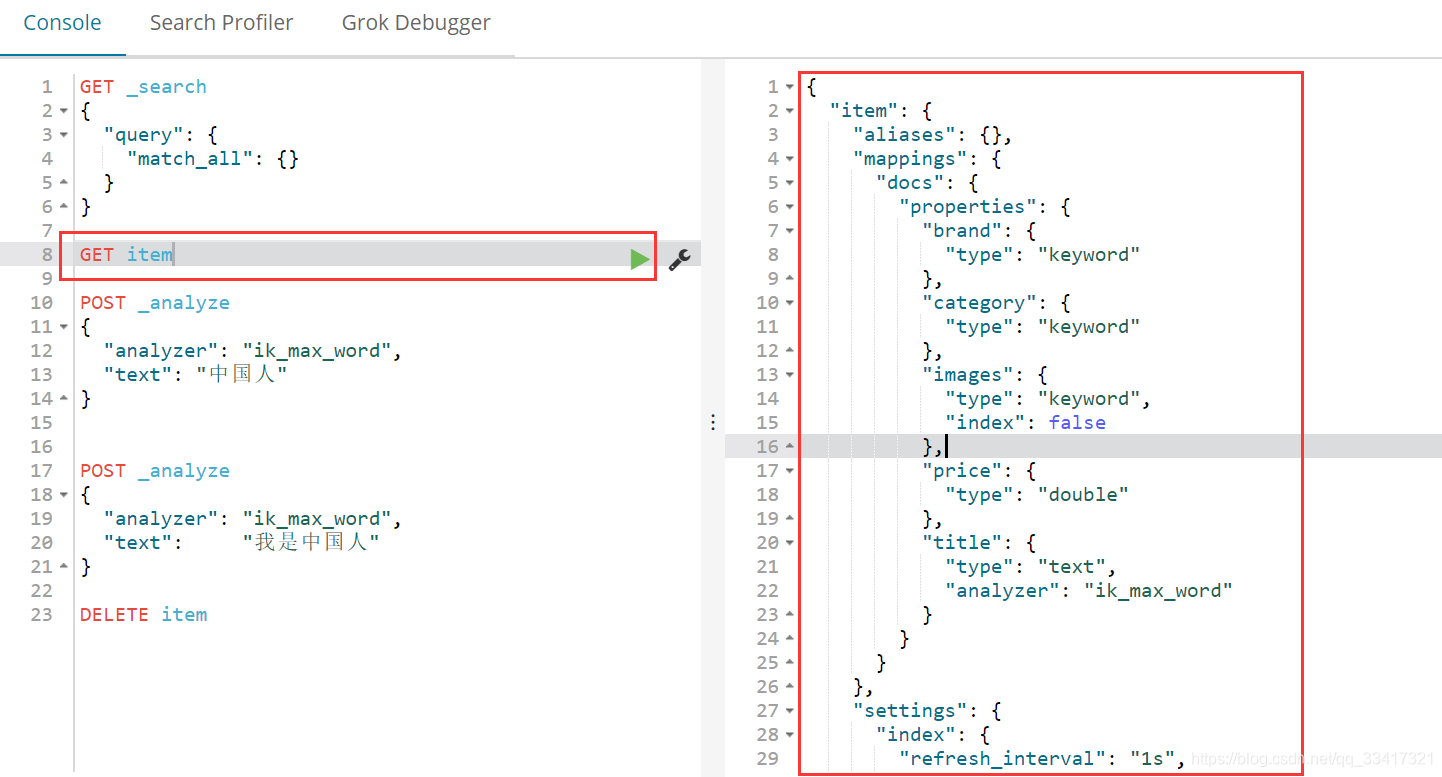Click the "refresh_interval": "1s" response line
This screenshot has width=1442, height=777.
click(1042, 759)
